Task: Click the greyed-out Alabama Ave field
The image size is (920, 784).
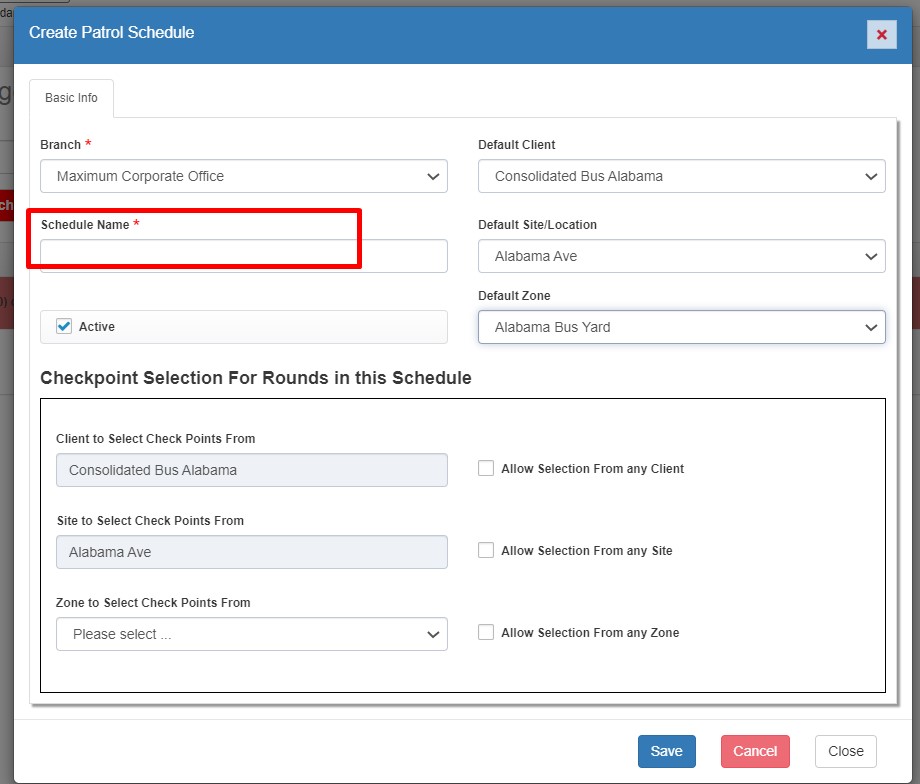Action: [251, 552]
